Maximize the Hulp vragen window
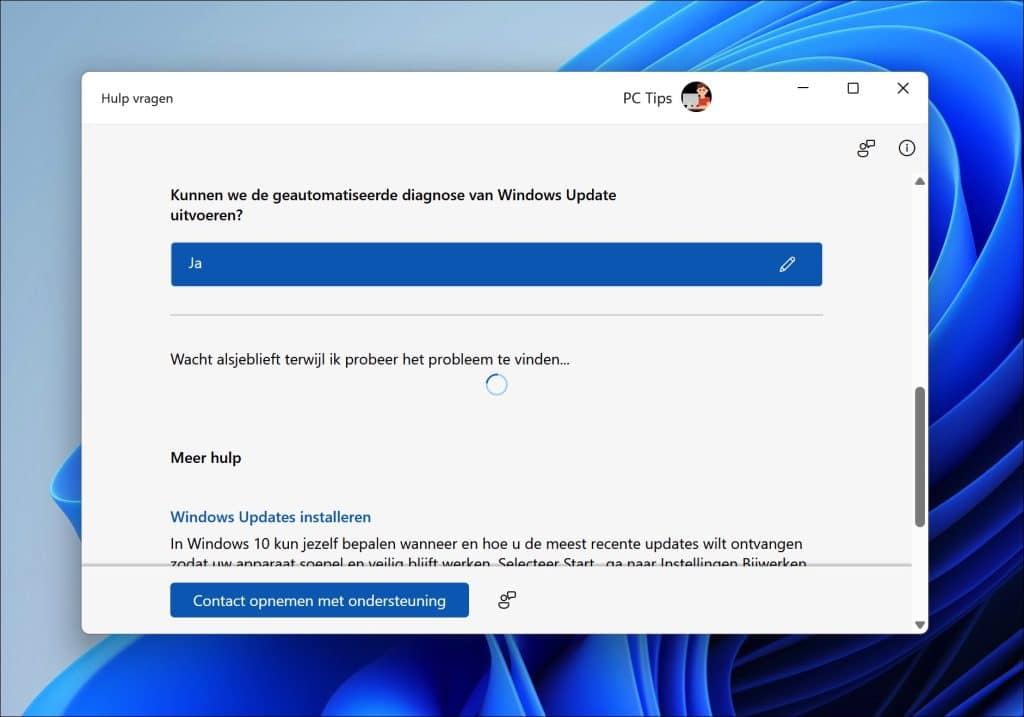Image resolution: width=1024 pixels, height=717 pixels. (853, 88)
